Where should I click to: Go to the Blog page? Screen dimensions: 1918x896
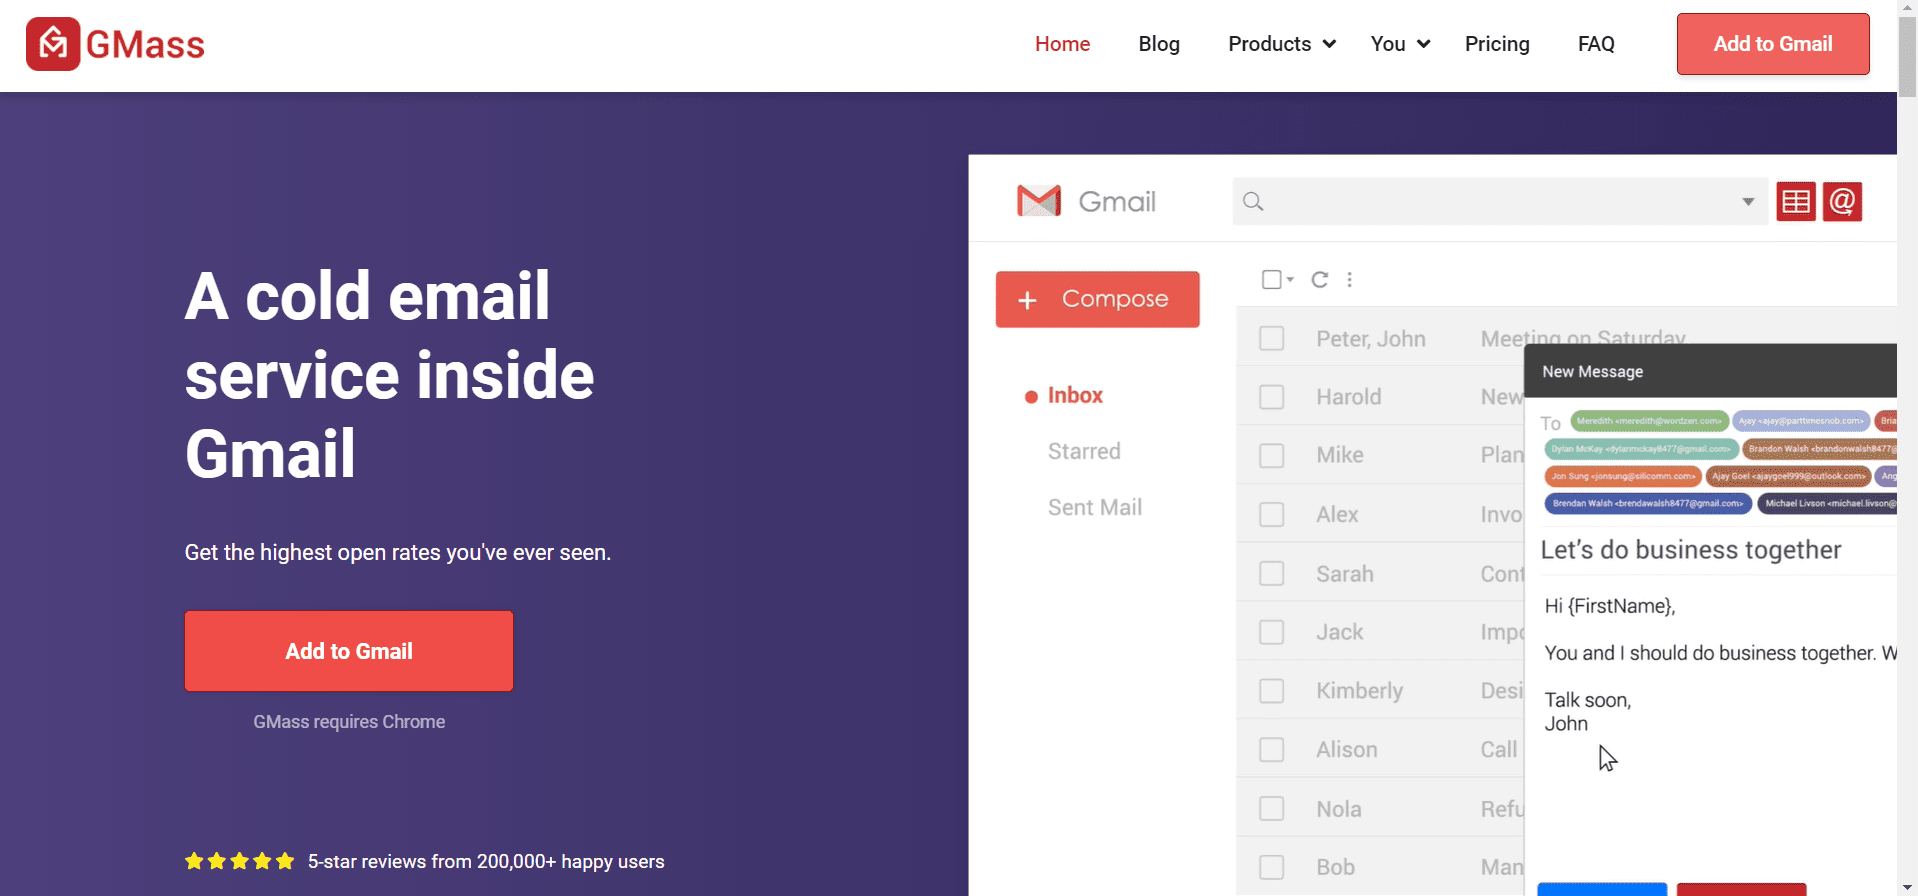1159,44
